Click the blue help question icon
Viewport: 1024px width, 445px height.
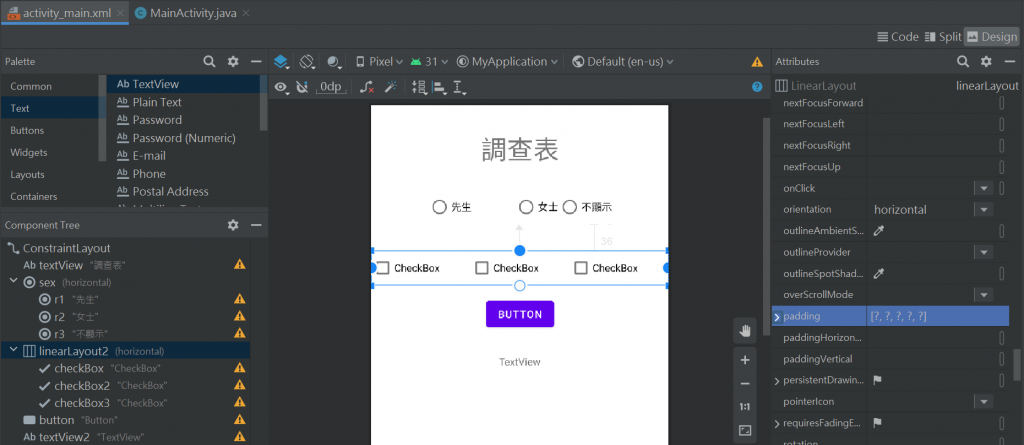coord(757,86)
